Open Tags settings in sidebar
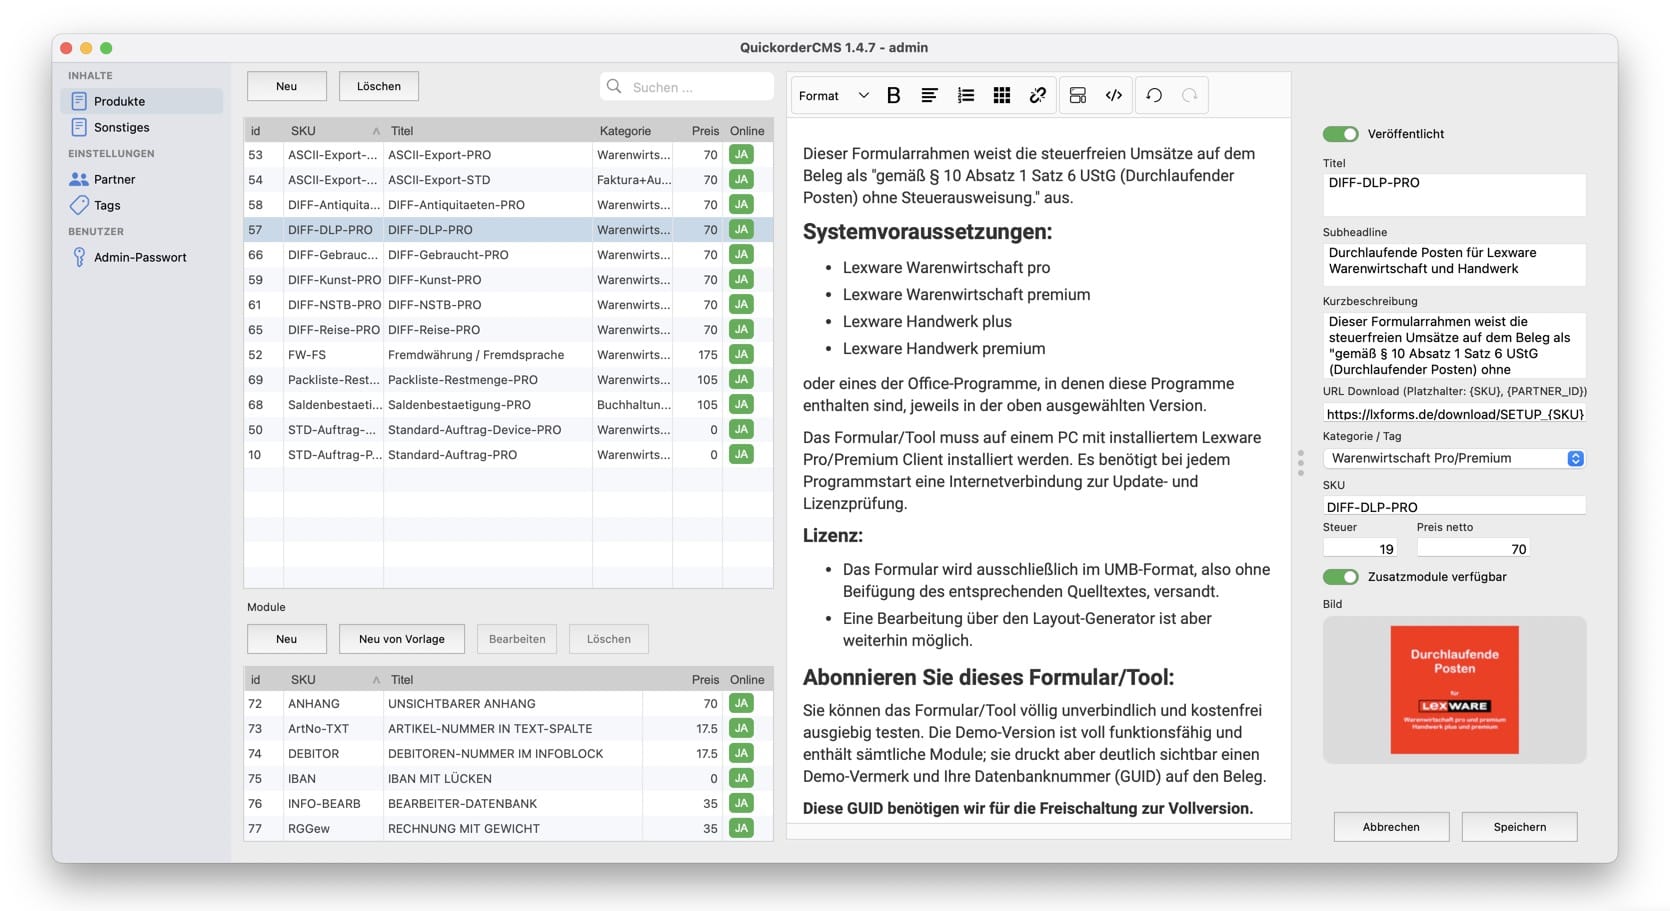The width and height of the screenshot is (1670, 911). click(x=141, y=205)
